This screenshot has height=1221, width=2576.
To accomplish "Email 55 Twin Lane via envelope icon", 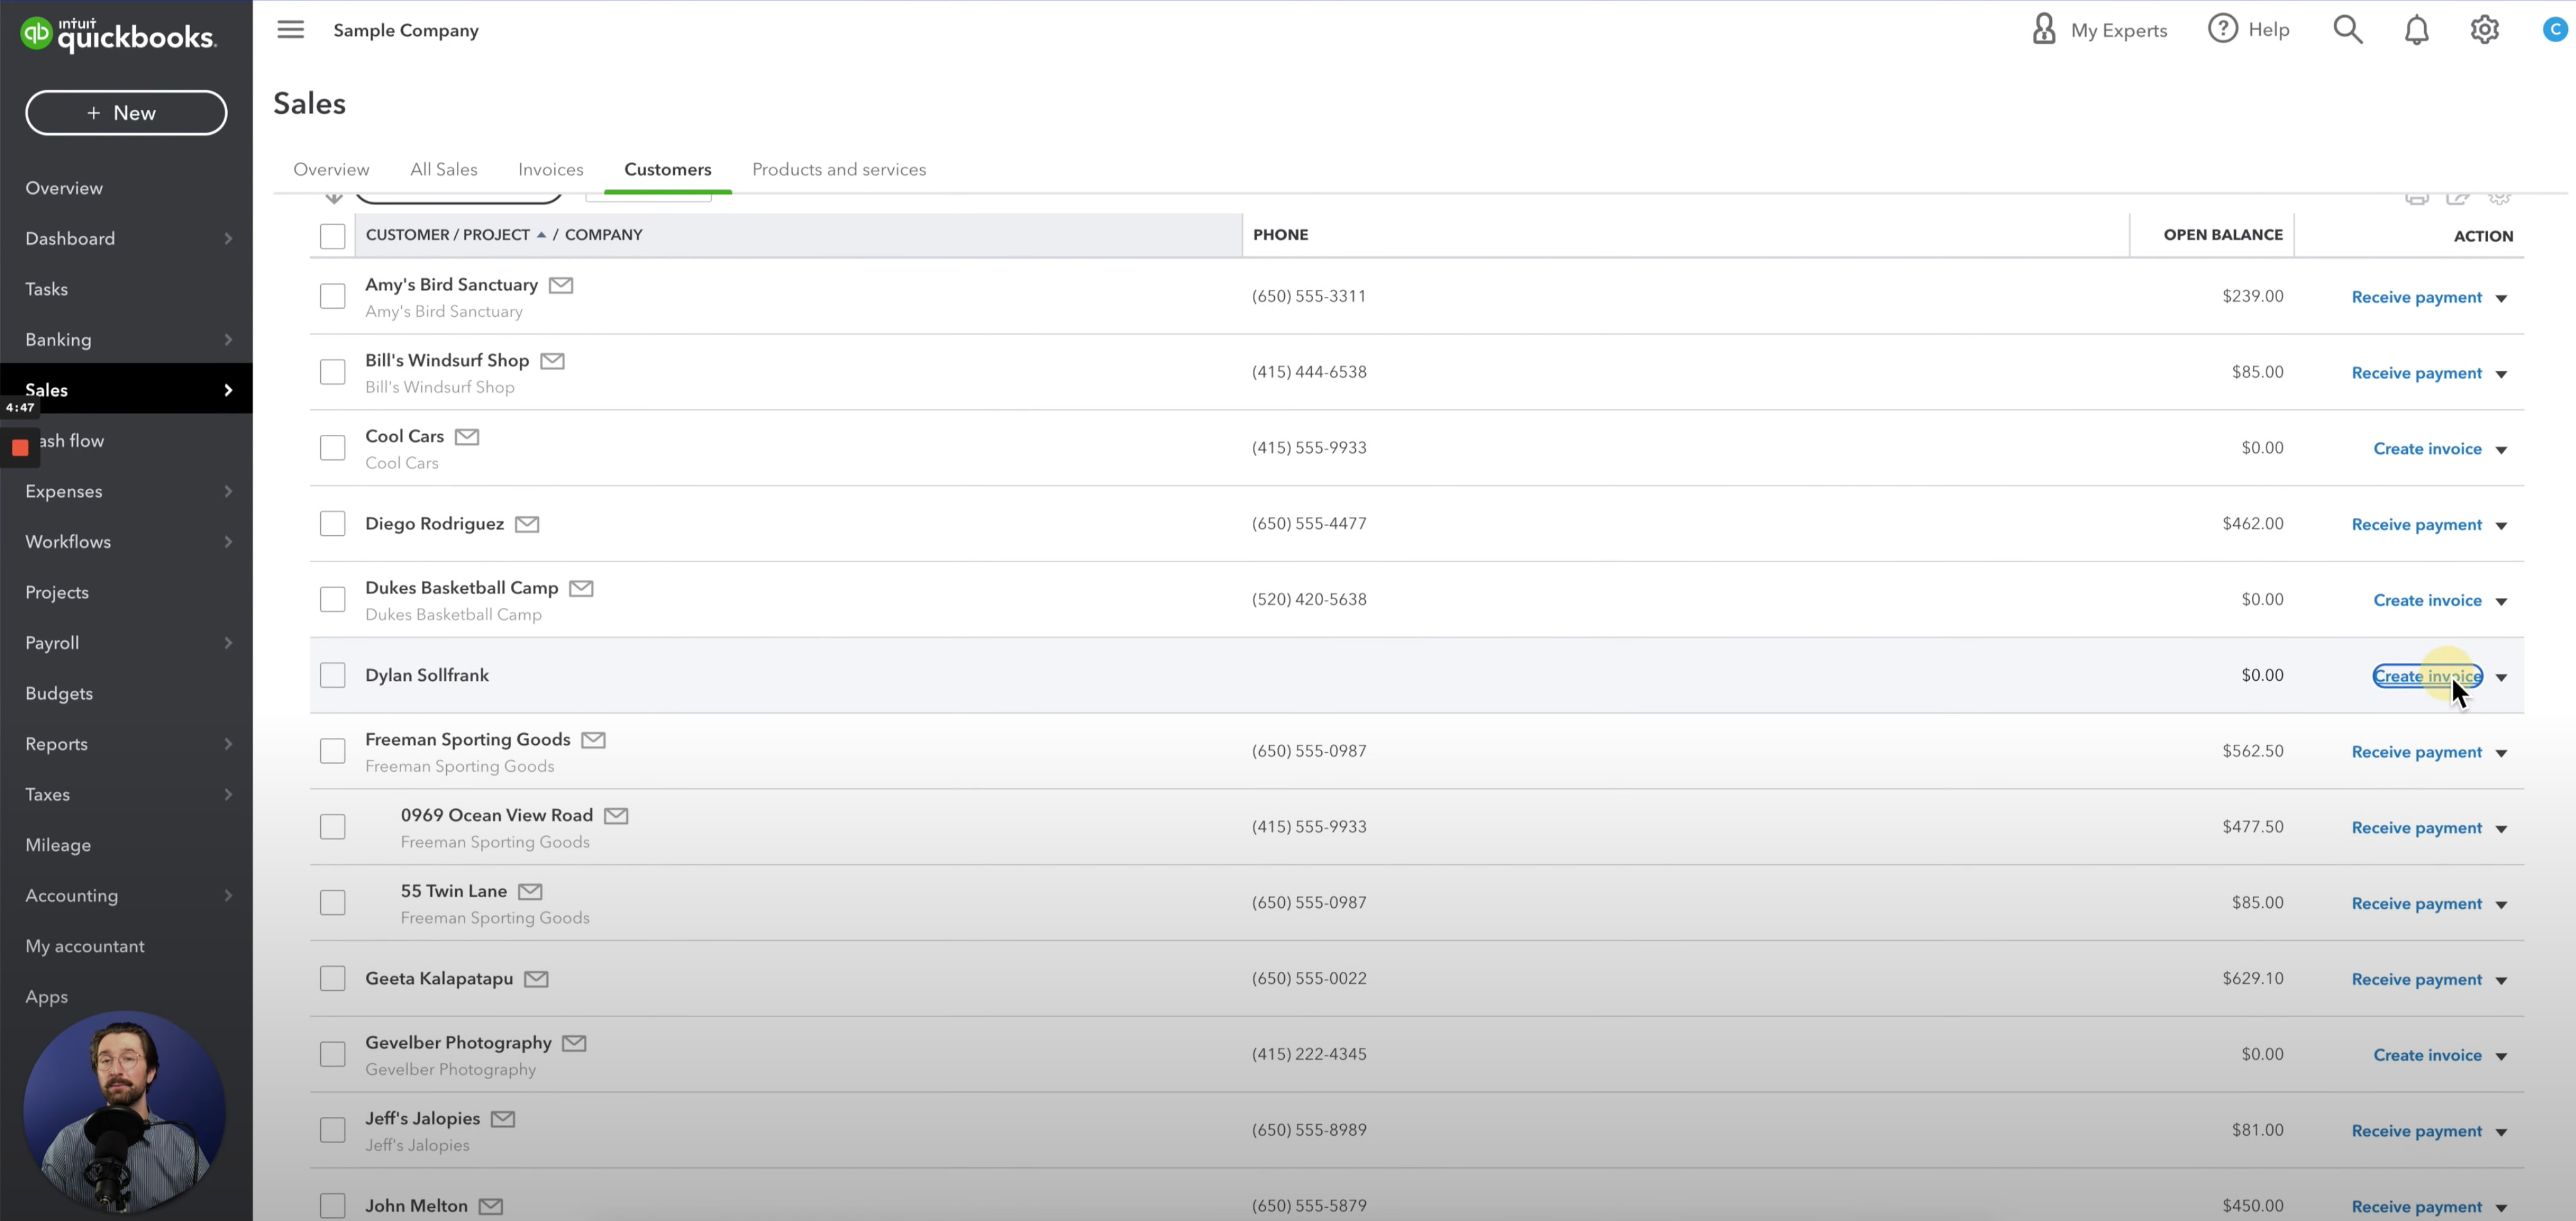I will tap(530, 891).
